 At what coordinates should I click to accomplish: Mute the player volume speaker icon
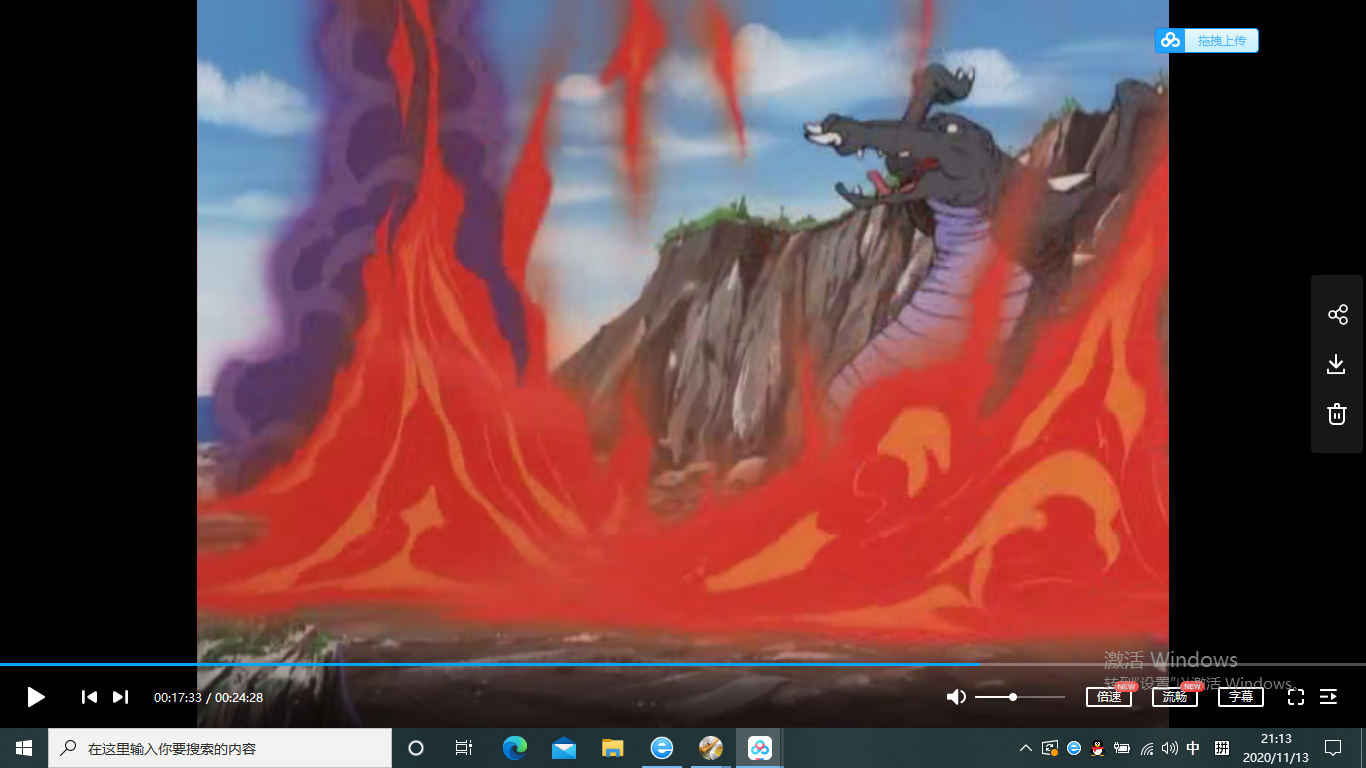pyautogui.click(x=957, y=697)
